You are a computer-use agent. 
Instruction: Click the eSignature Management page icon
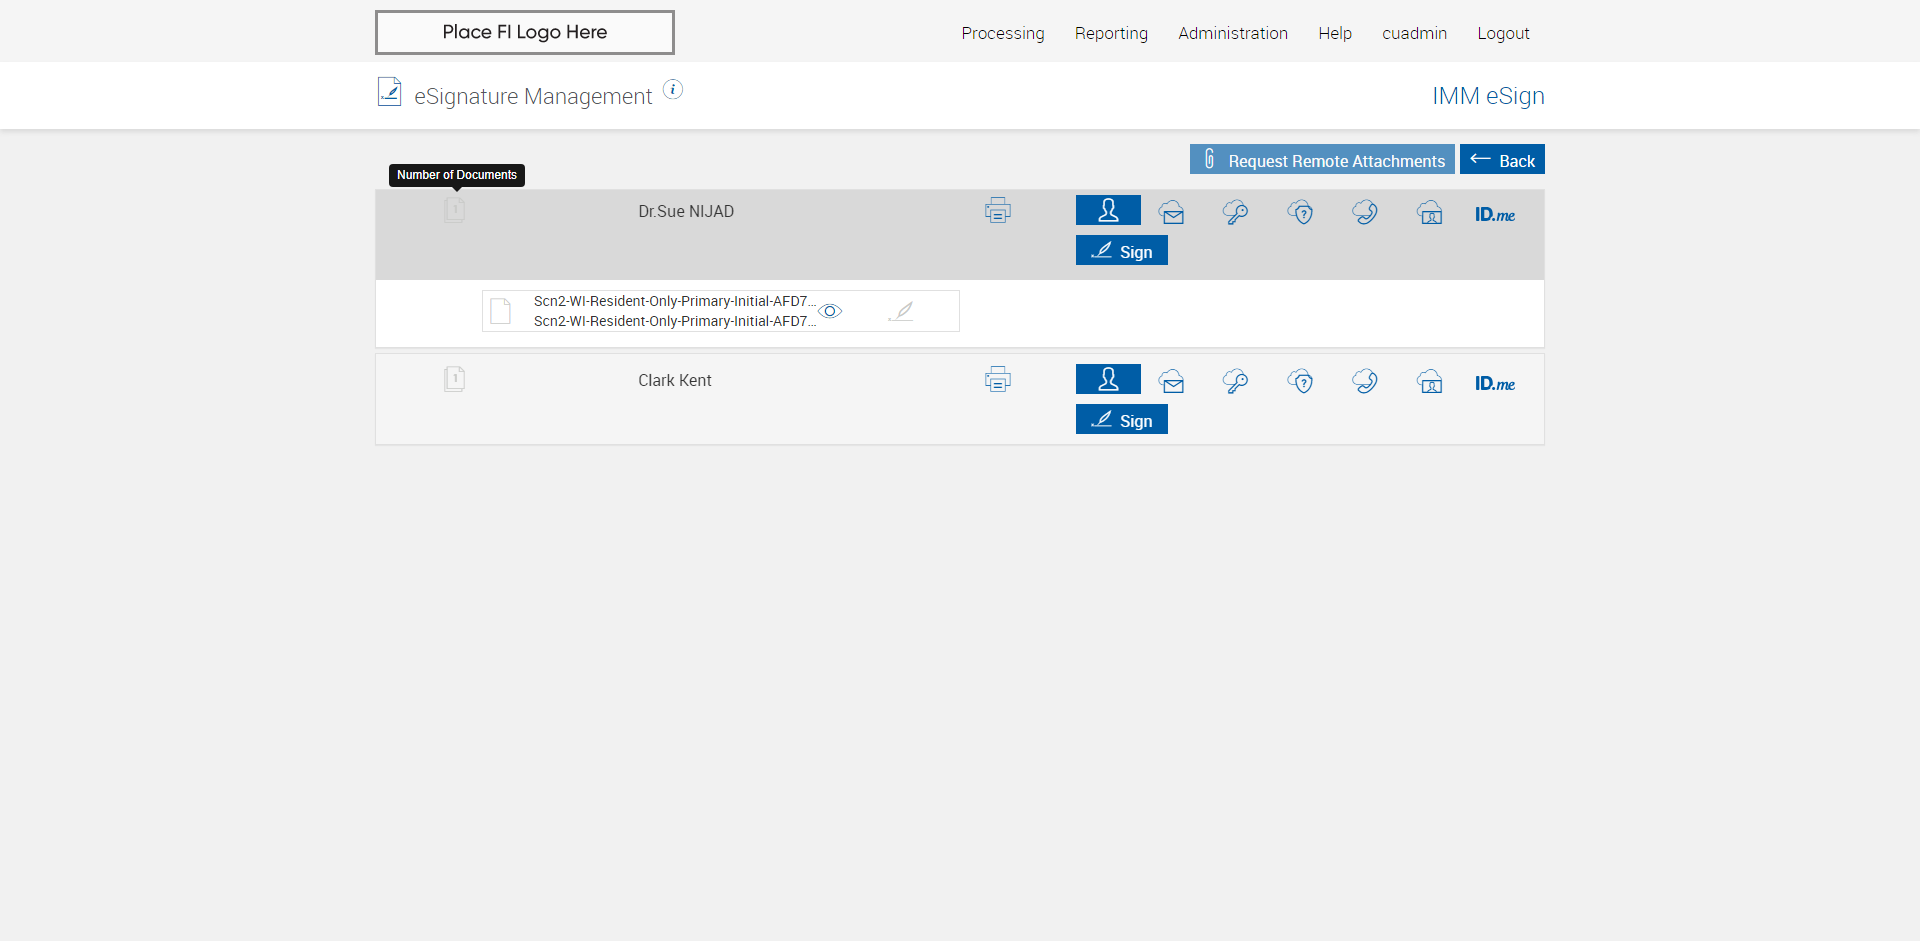click(390, 92)
